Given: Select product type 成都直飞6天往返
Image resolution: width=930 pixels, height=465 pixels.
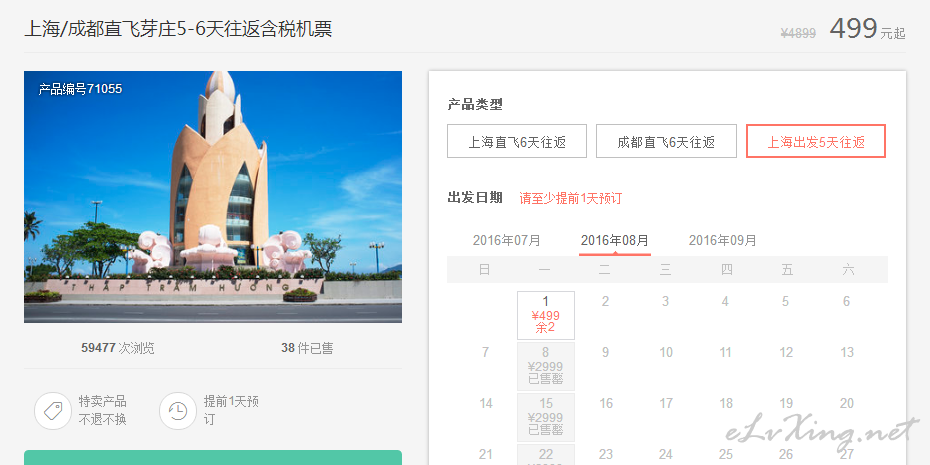Looking at the screenshot, I should (x=666, y=141).
